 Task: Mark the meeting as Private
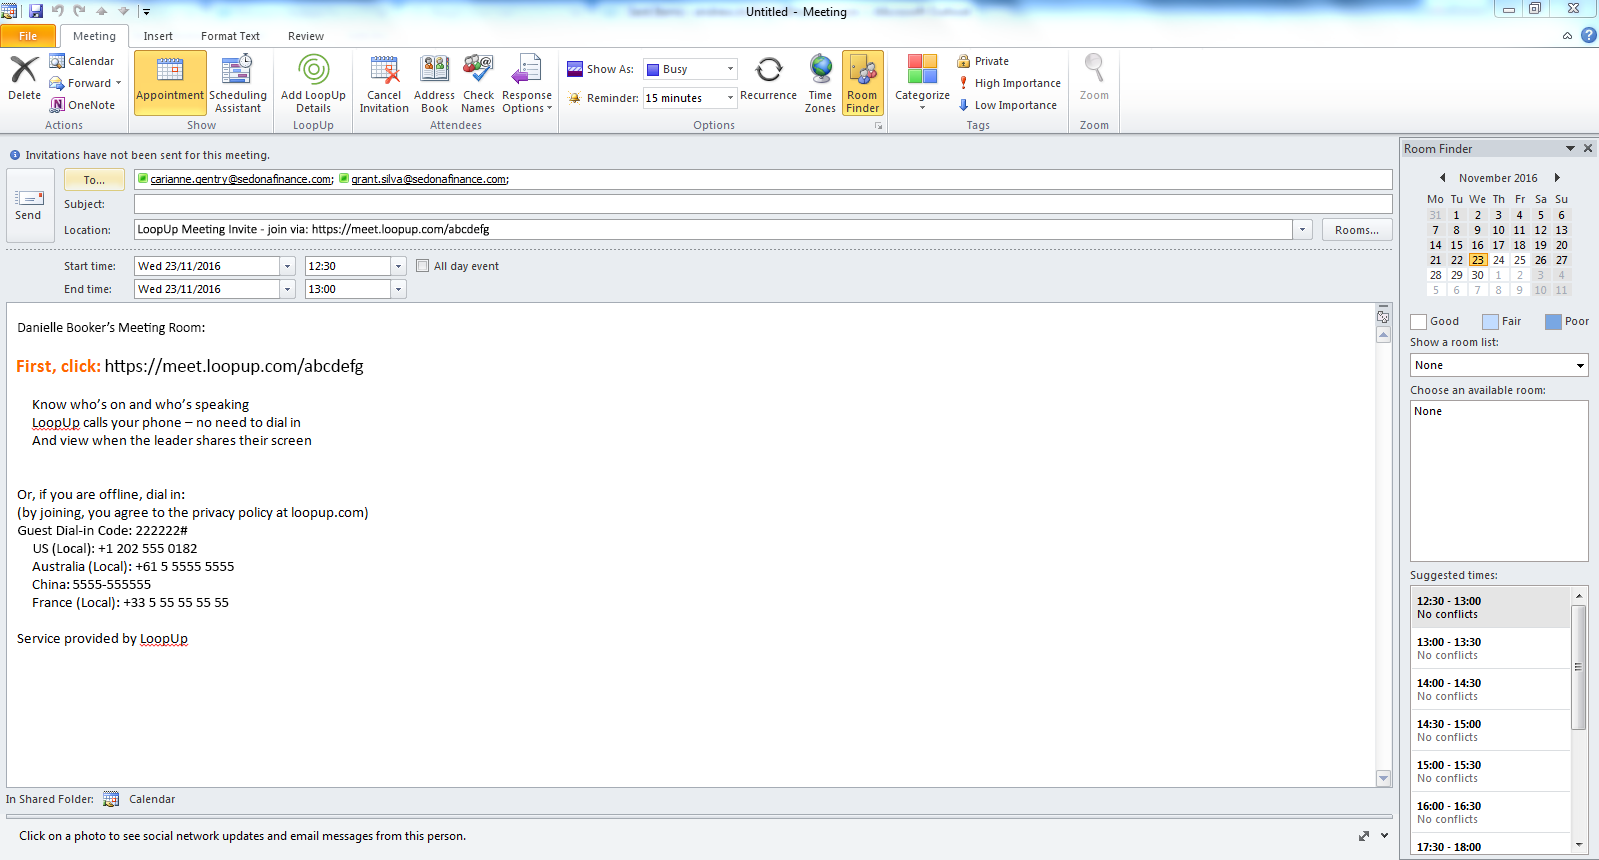[983, 61]
